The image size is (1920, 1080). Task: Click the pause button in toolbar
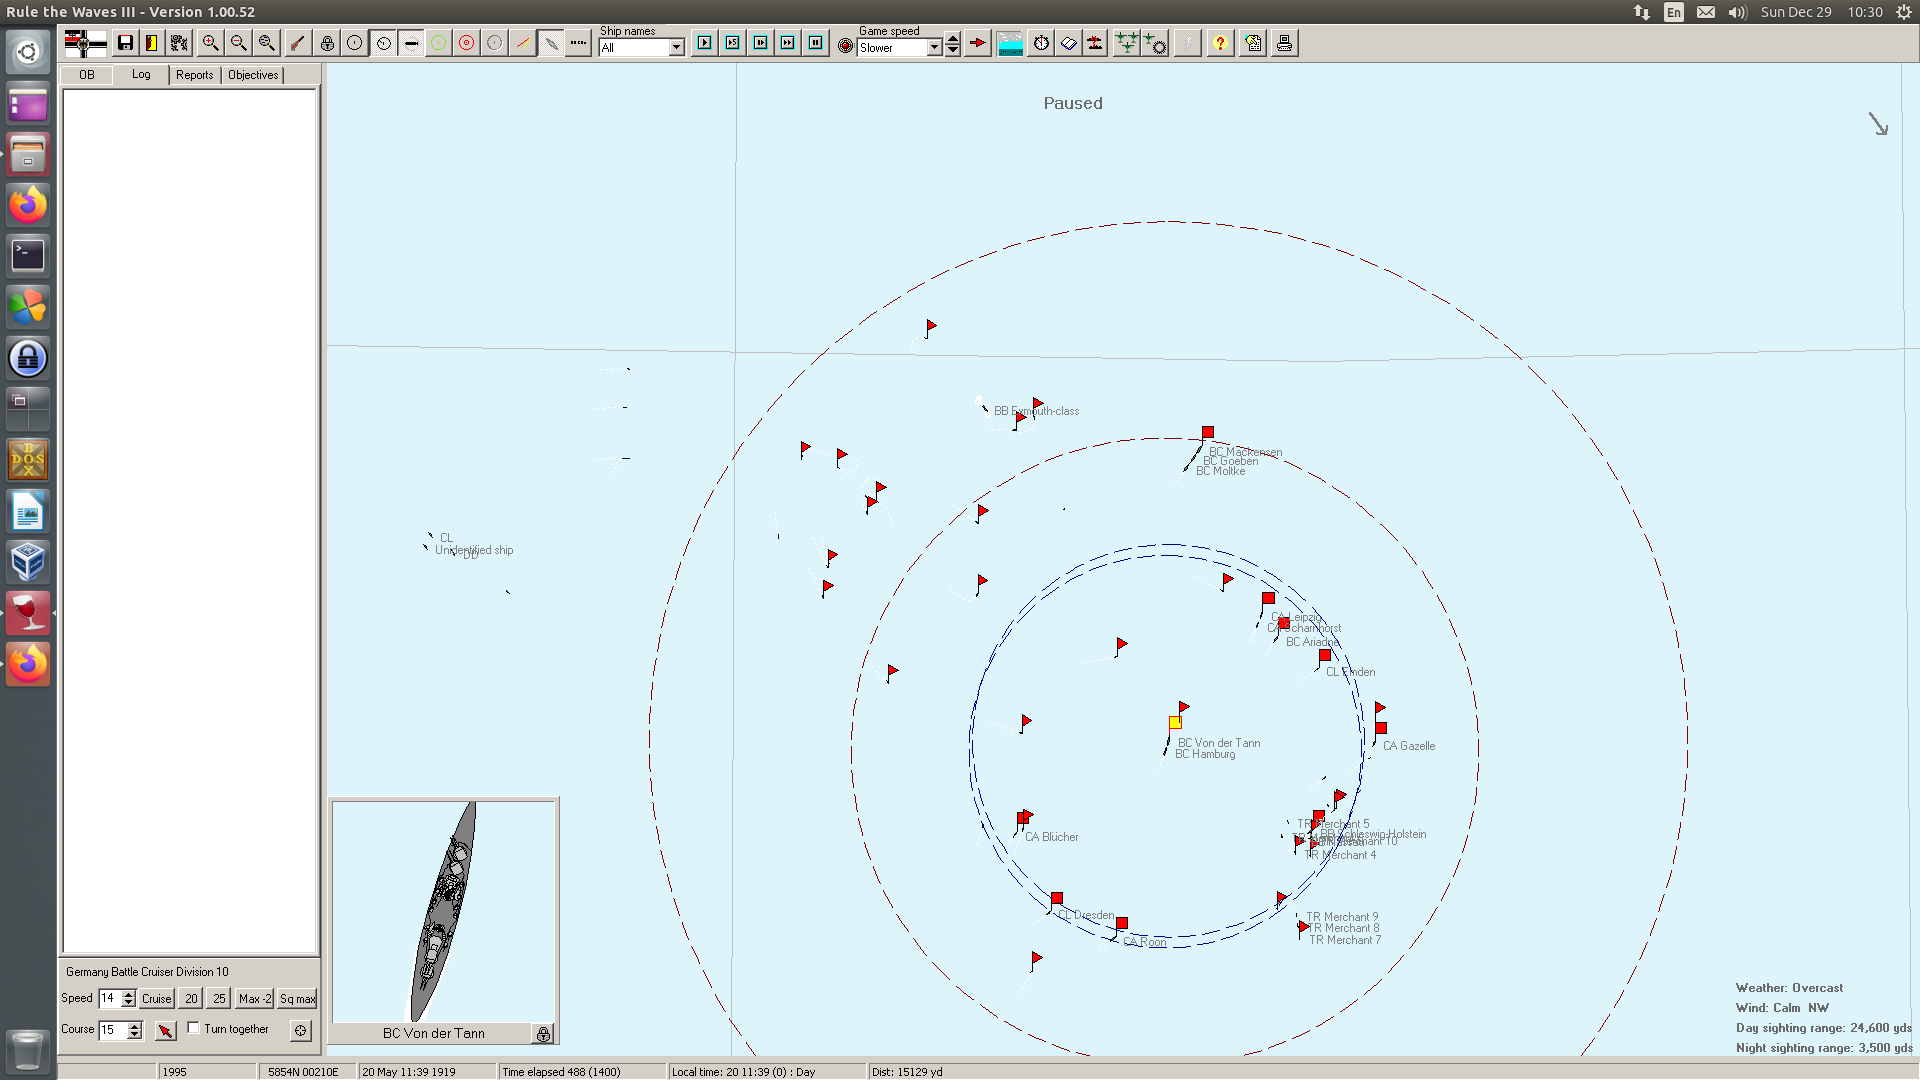[816, 43]
